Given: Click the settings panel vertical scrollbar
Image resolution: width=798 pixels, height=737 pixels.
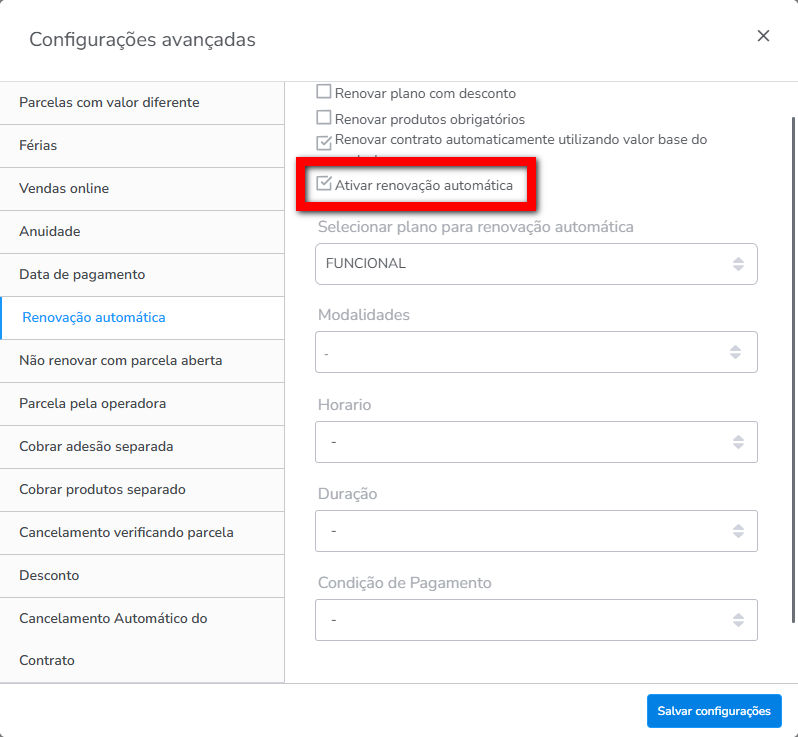Looking at the screenshot, I should [x=792, y=300].
